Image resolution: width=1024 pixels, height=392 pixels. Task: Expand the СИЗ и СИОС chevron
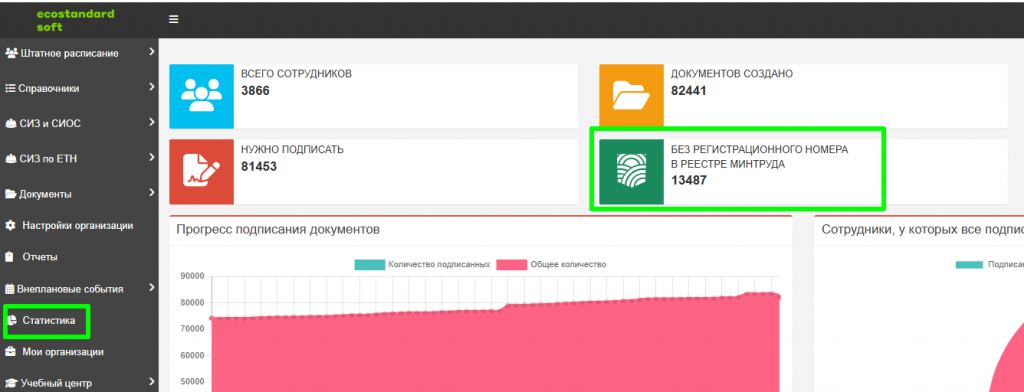(152, 122)
